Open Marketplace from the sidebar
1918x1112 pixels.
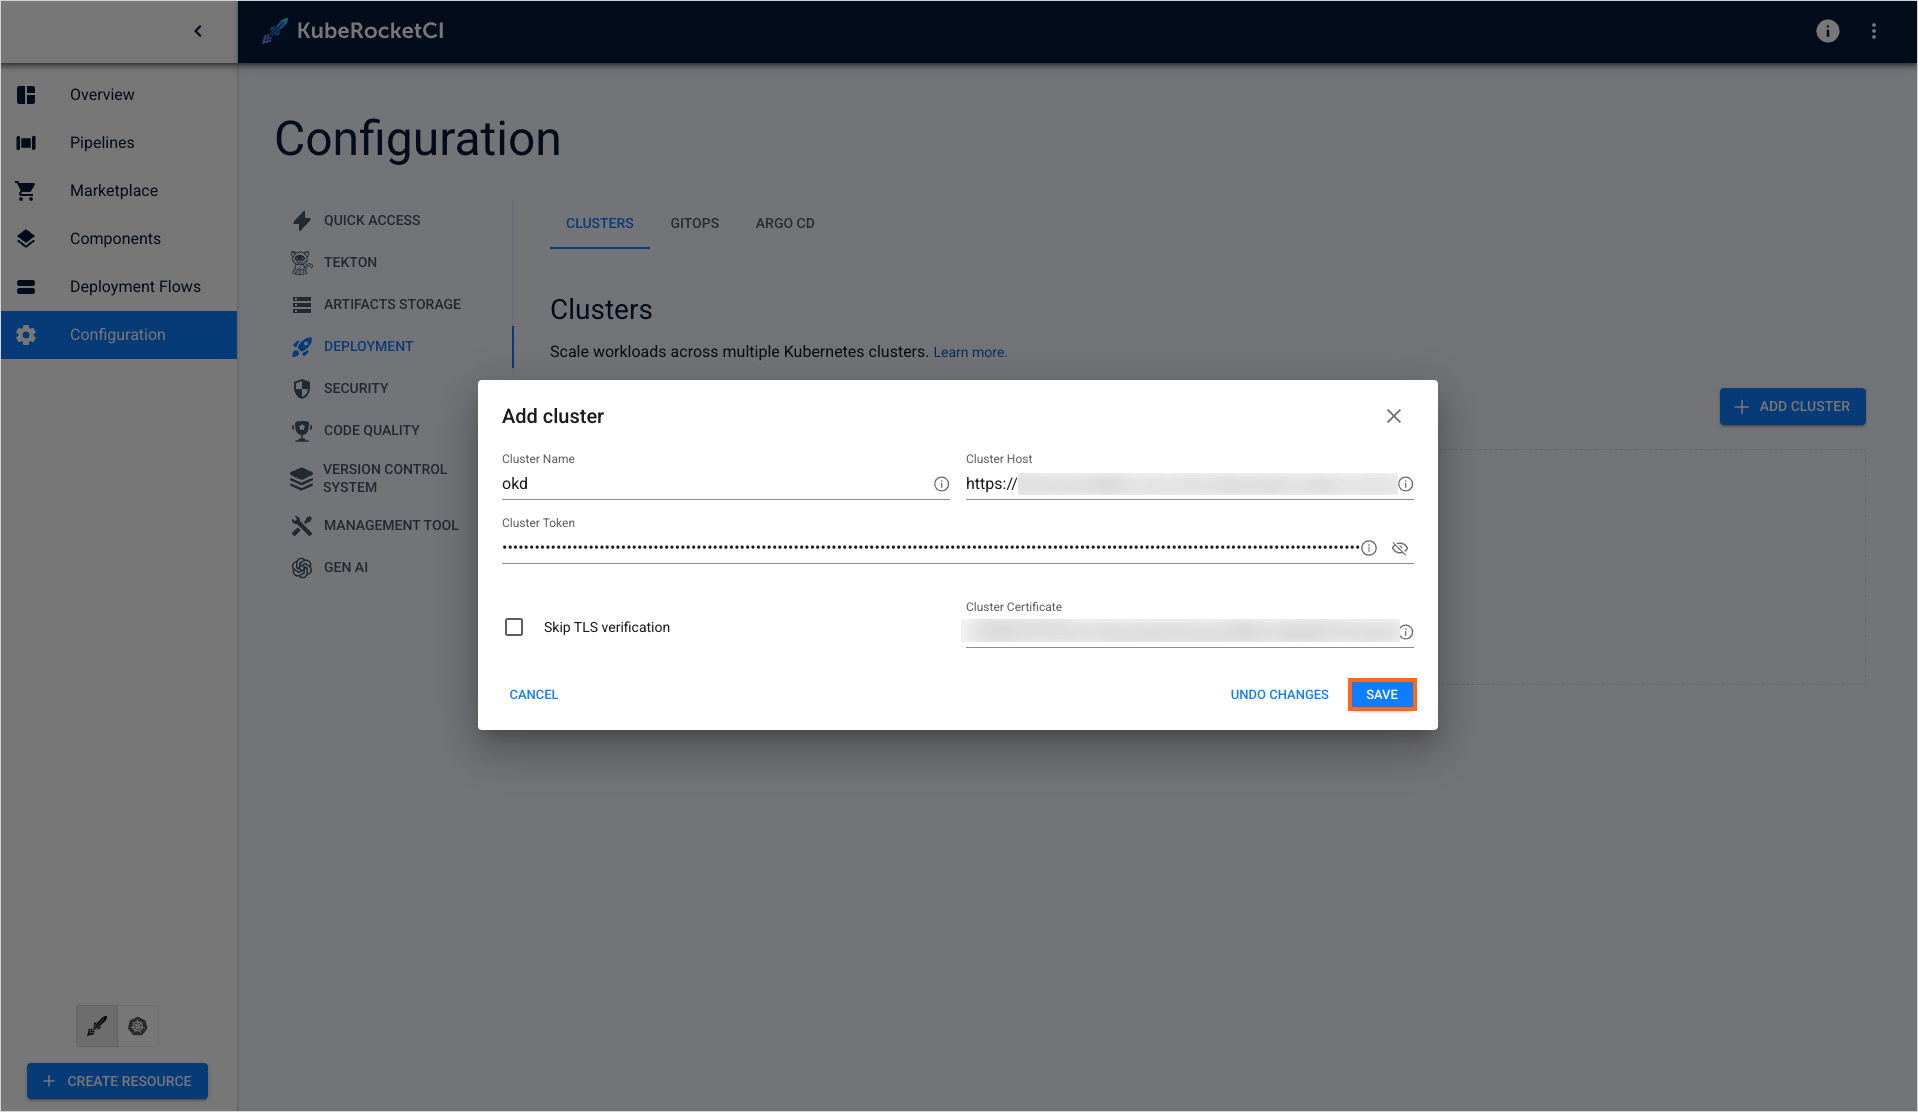pyautogui.click(x=113, y=190)
